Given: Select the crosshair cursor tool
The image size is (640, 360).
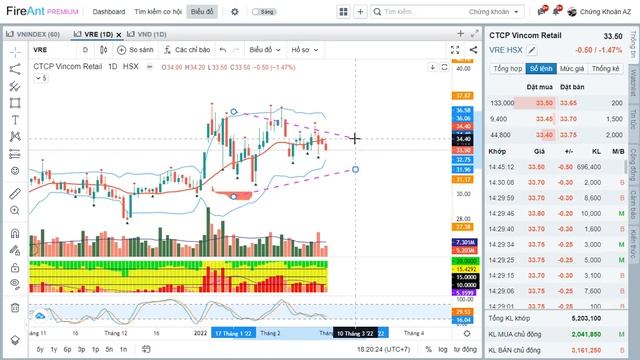Looking at the screenshot, I should pos(15,52).
